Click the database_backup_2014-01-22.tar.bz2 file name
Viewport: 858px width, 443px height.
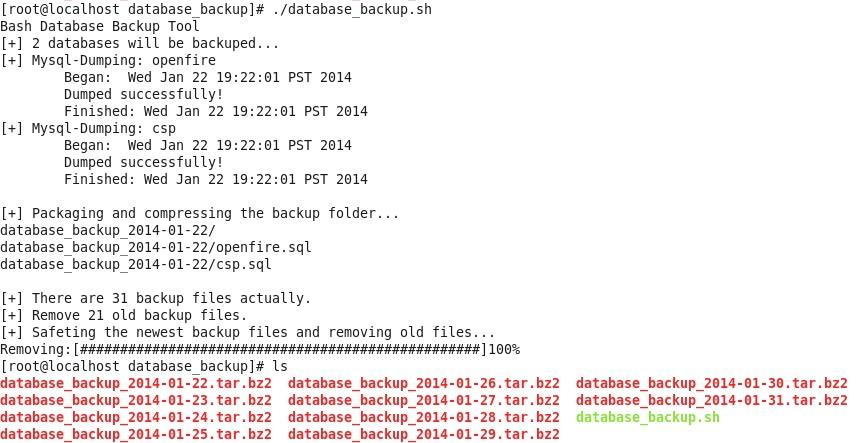136,384
